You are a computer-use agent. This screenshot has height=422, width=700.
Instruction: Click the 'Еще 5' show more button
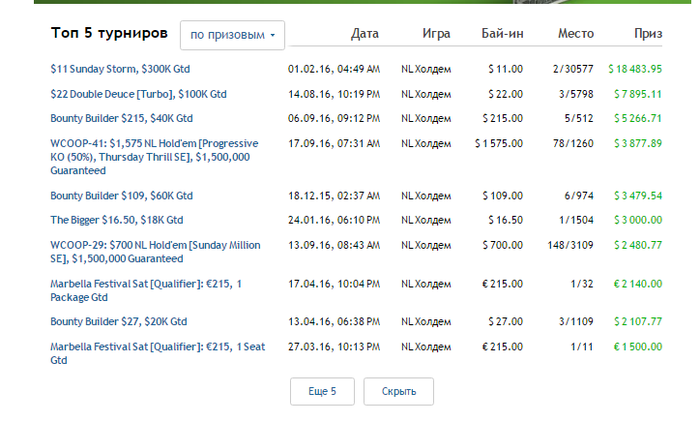click(x=322, y=392)
